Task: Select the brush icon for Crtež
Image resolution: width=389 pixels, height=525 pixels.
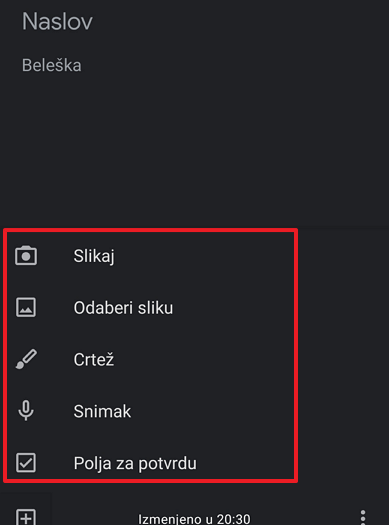Action: tap(26, 359)
